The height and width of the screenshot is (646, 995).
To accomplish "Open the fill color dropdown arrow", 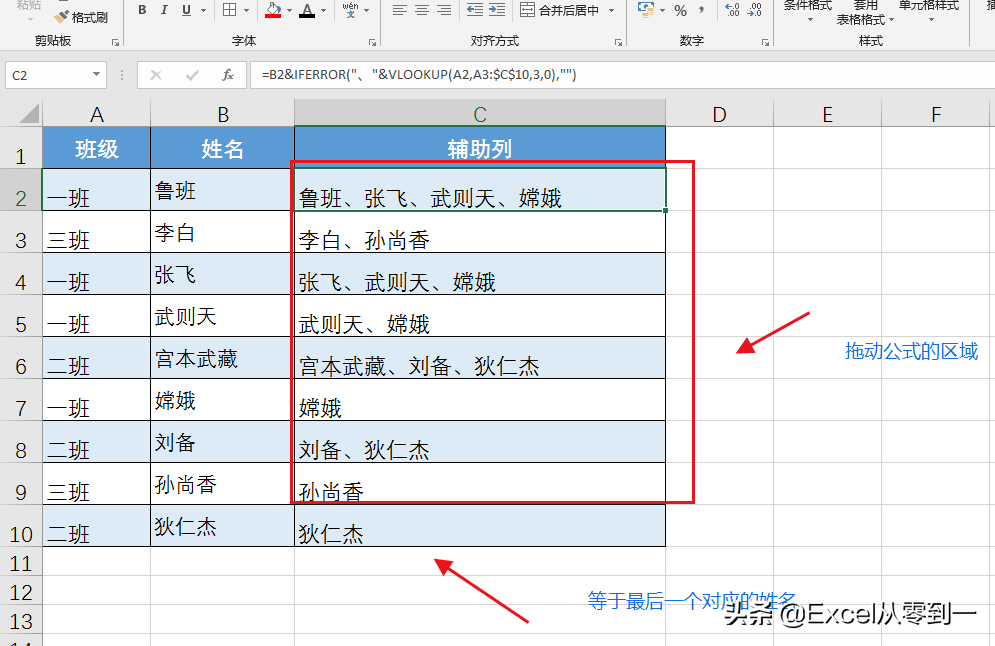I will [x=289, y=10].
